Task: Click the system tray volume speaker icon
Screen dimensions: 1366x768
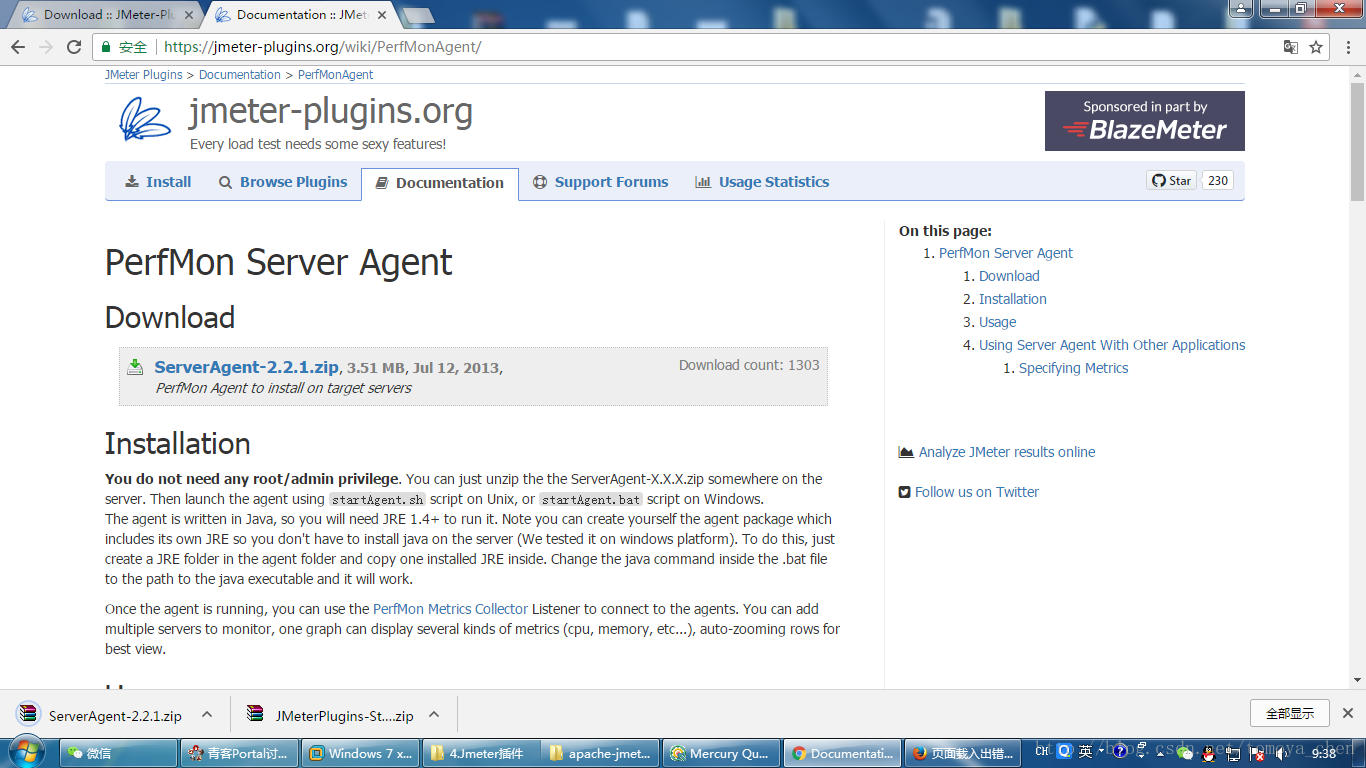Action: (x=1281, y=753)
